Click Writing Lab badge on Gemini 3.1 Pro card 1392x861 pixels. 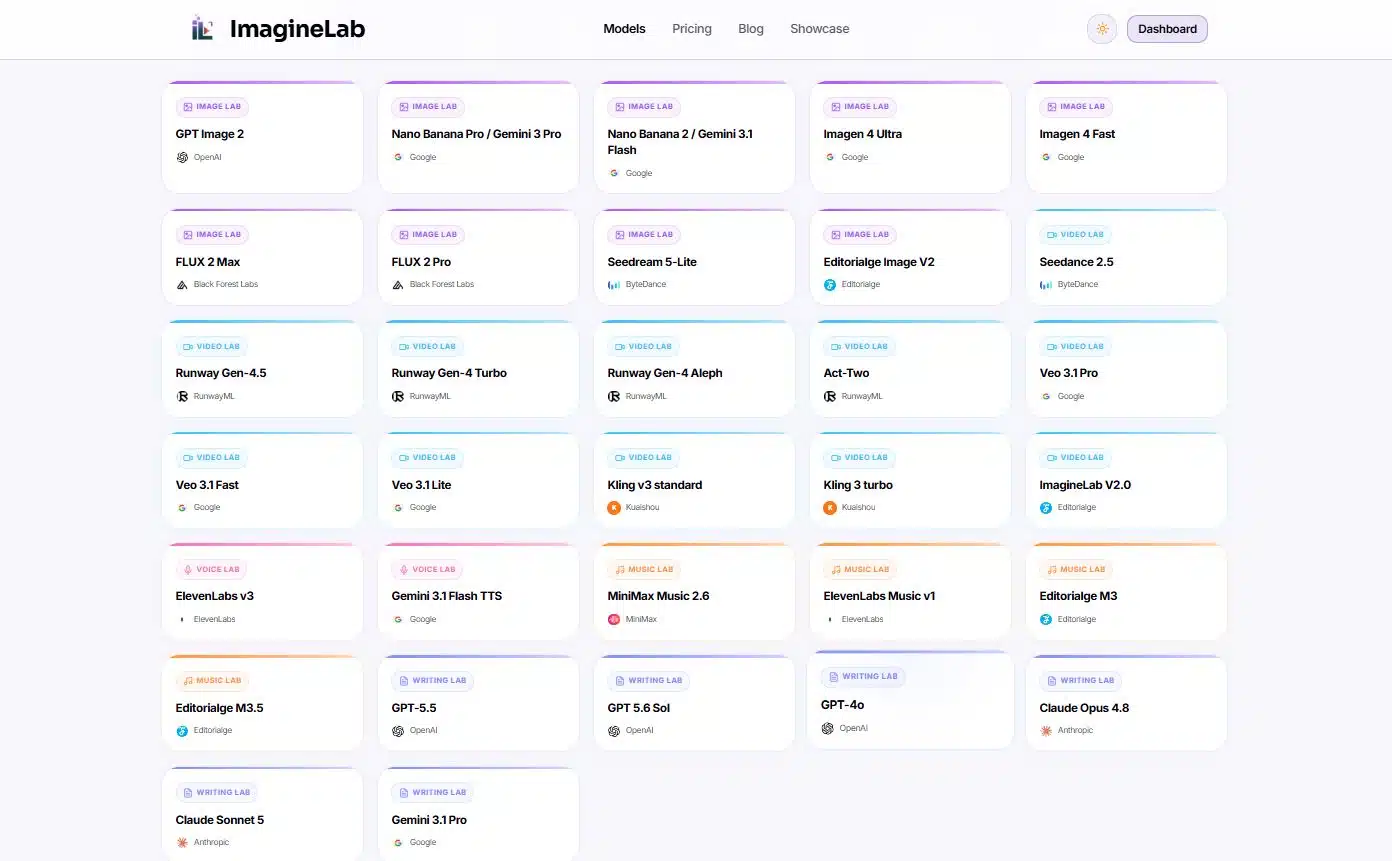(433, 792)
